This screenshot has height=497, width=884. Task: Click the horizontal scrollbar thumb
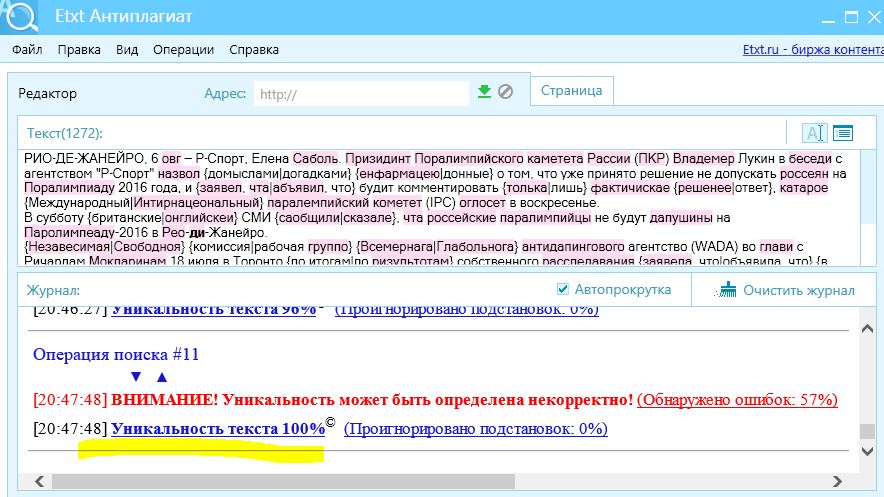point(283,481)
